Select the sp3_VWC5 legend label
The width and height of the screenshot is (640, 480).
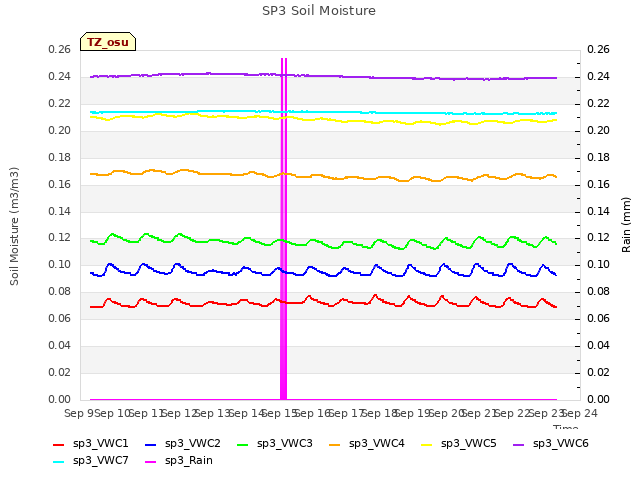tap(469, 443)
